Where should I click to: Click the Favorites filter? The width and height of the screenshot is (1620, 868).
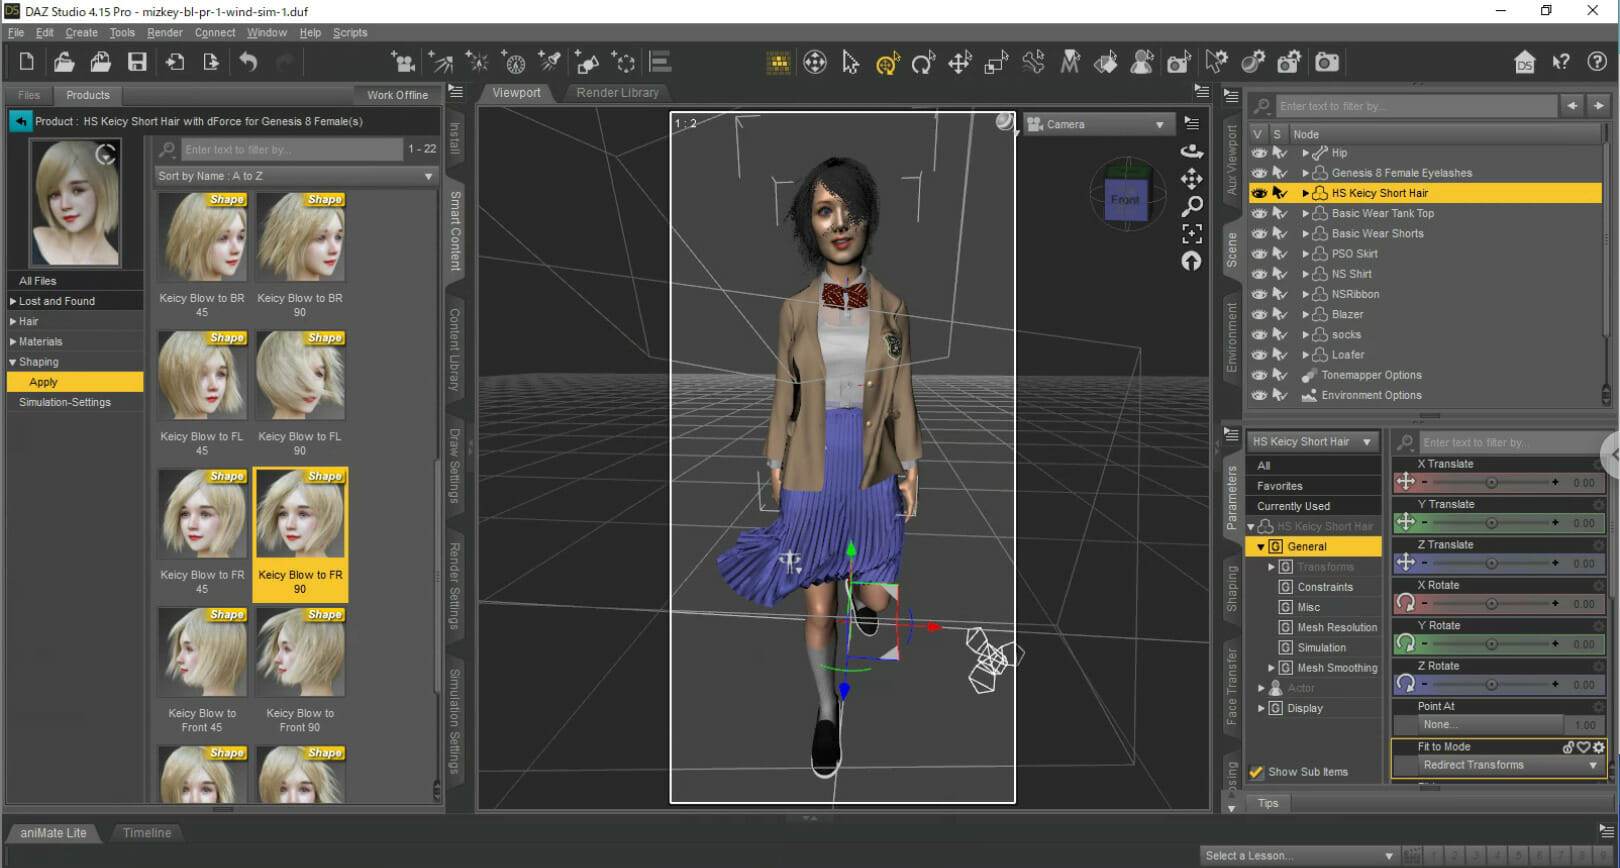(x=1314, y=486)
